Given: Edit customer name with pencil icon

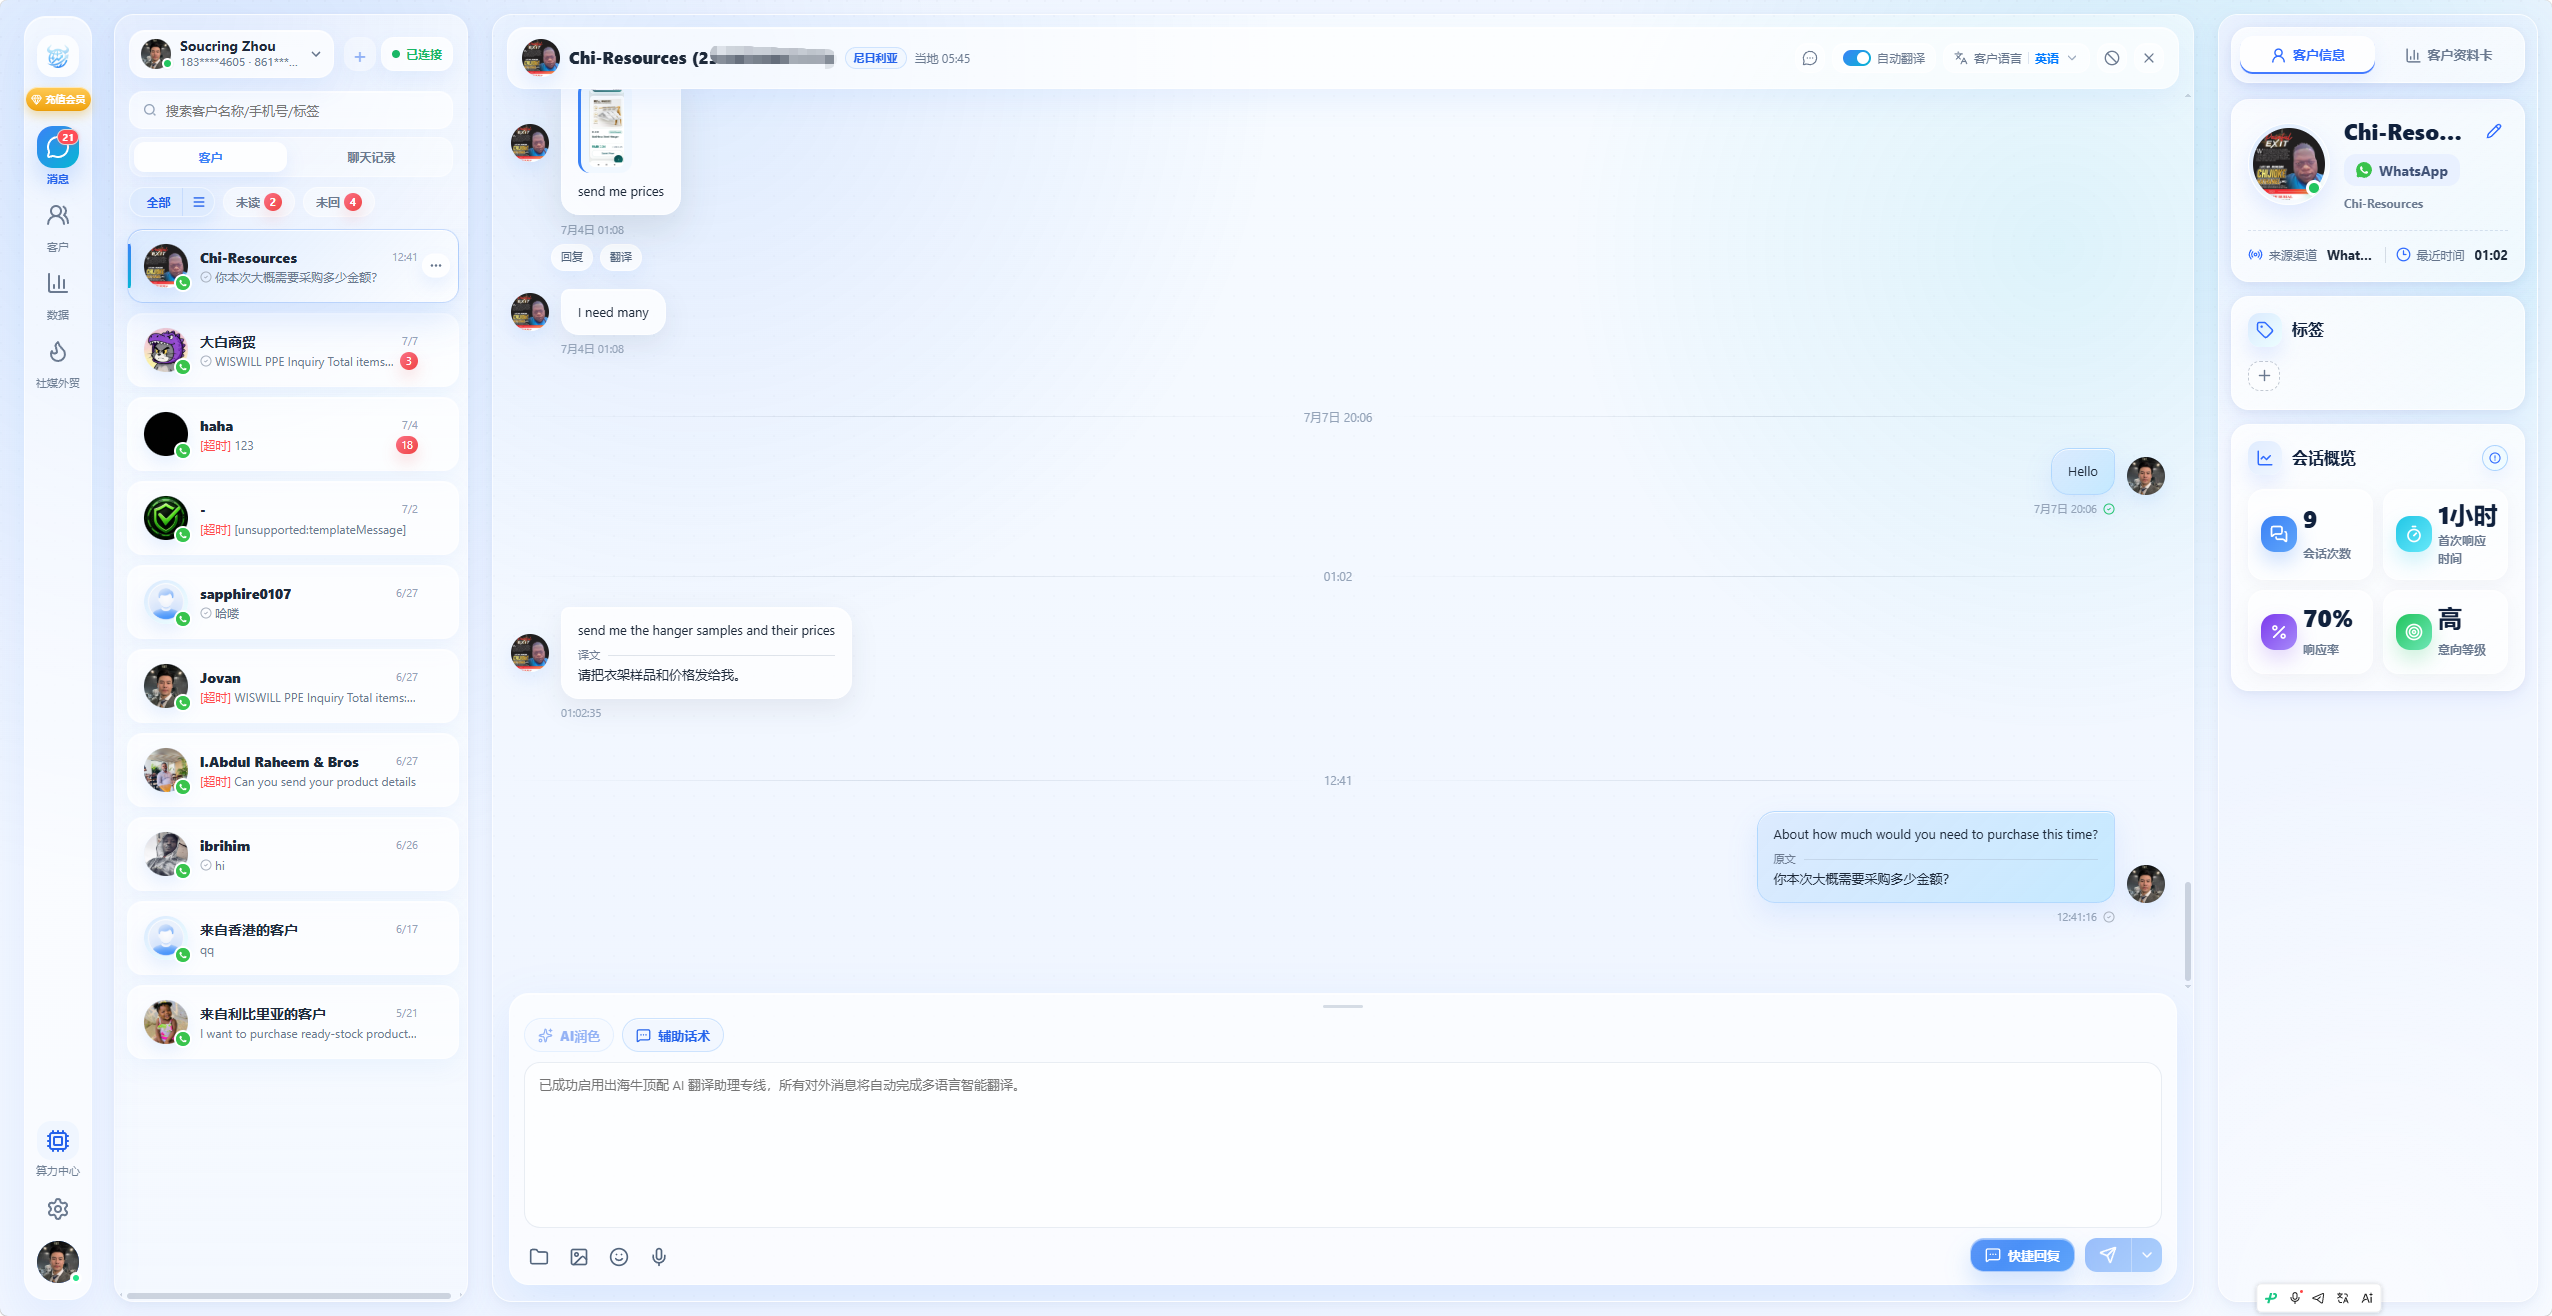Looking at the screenshot, I should pos(2494,131).
